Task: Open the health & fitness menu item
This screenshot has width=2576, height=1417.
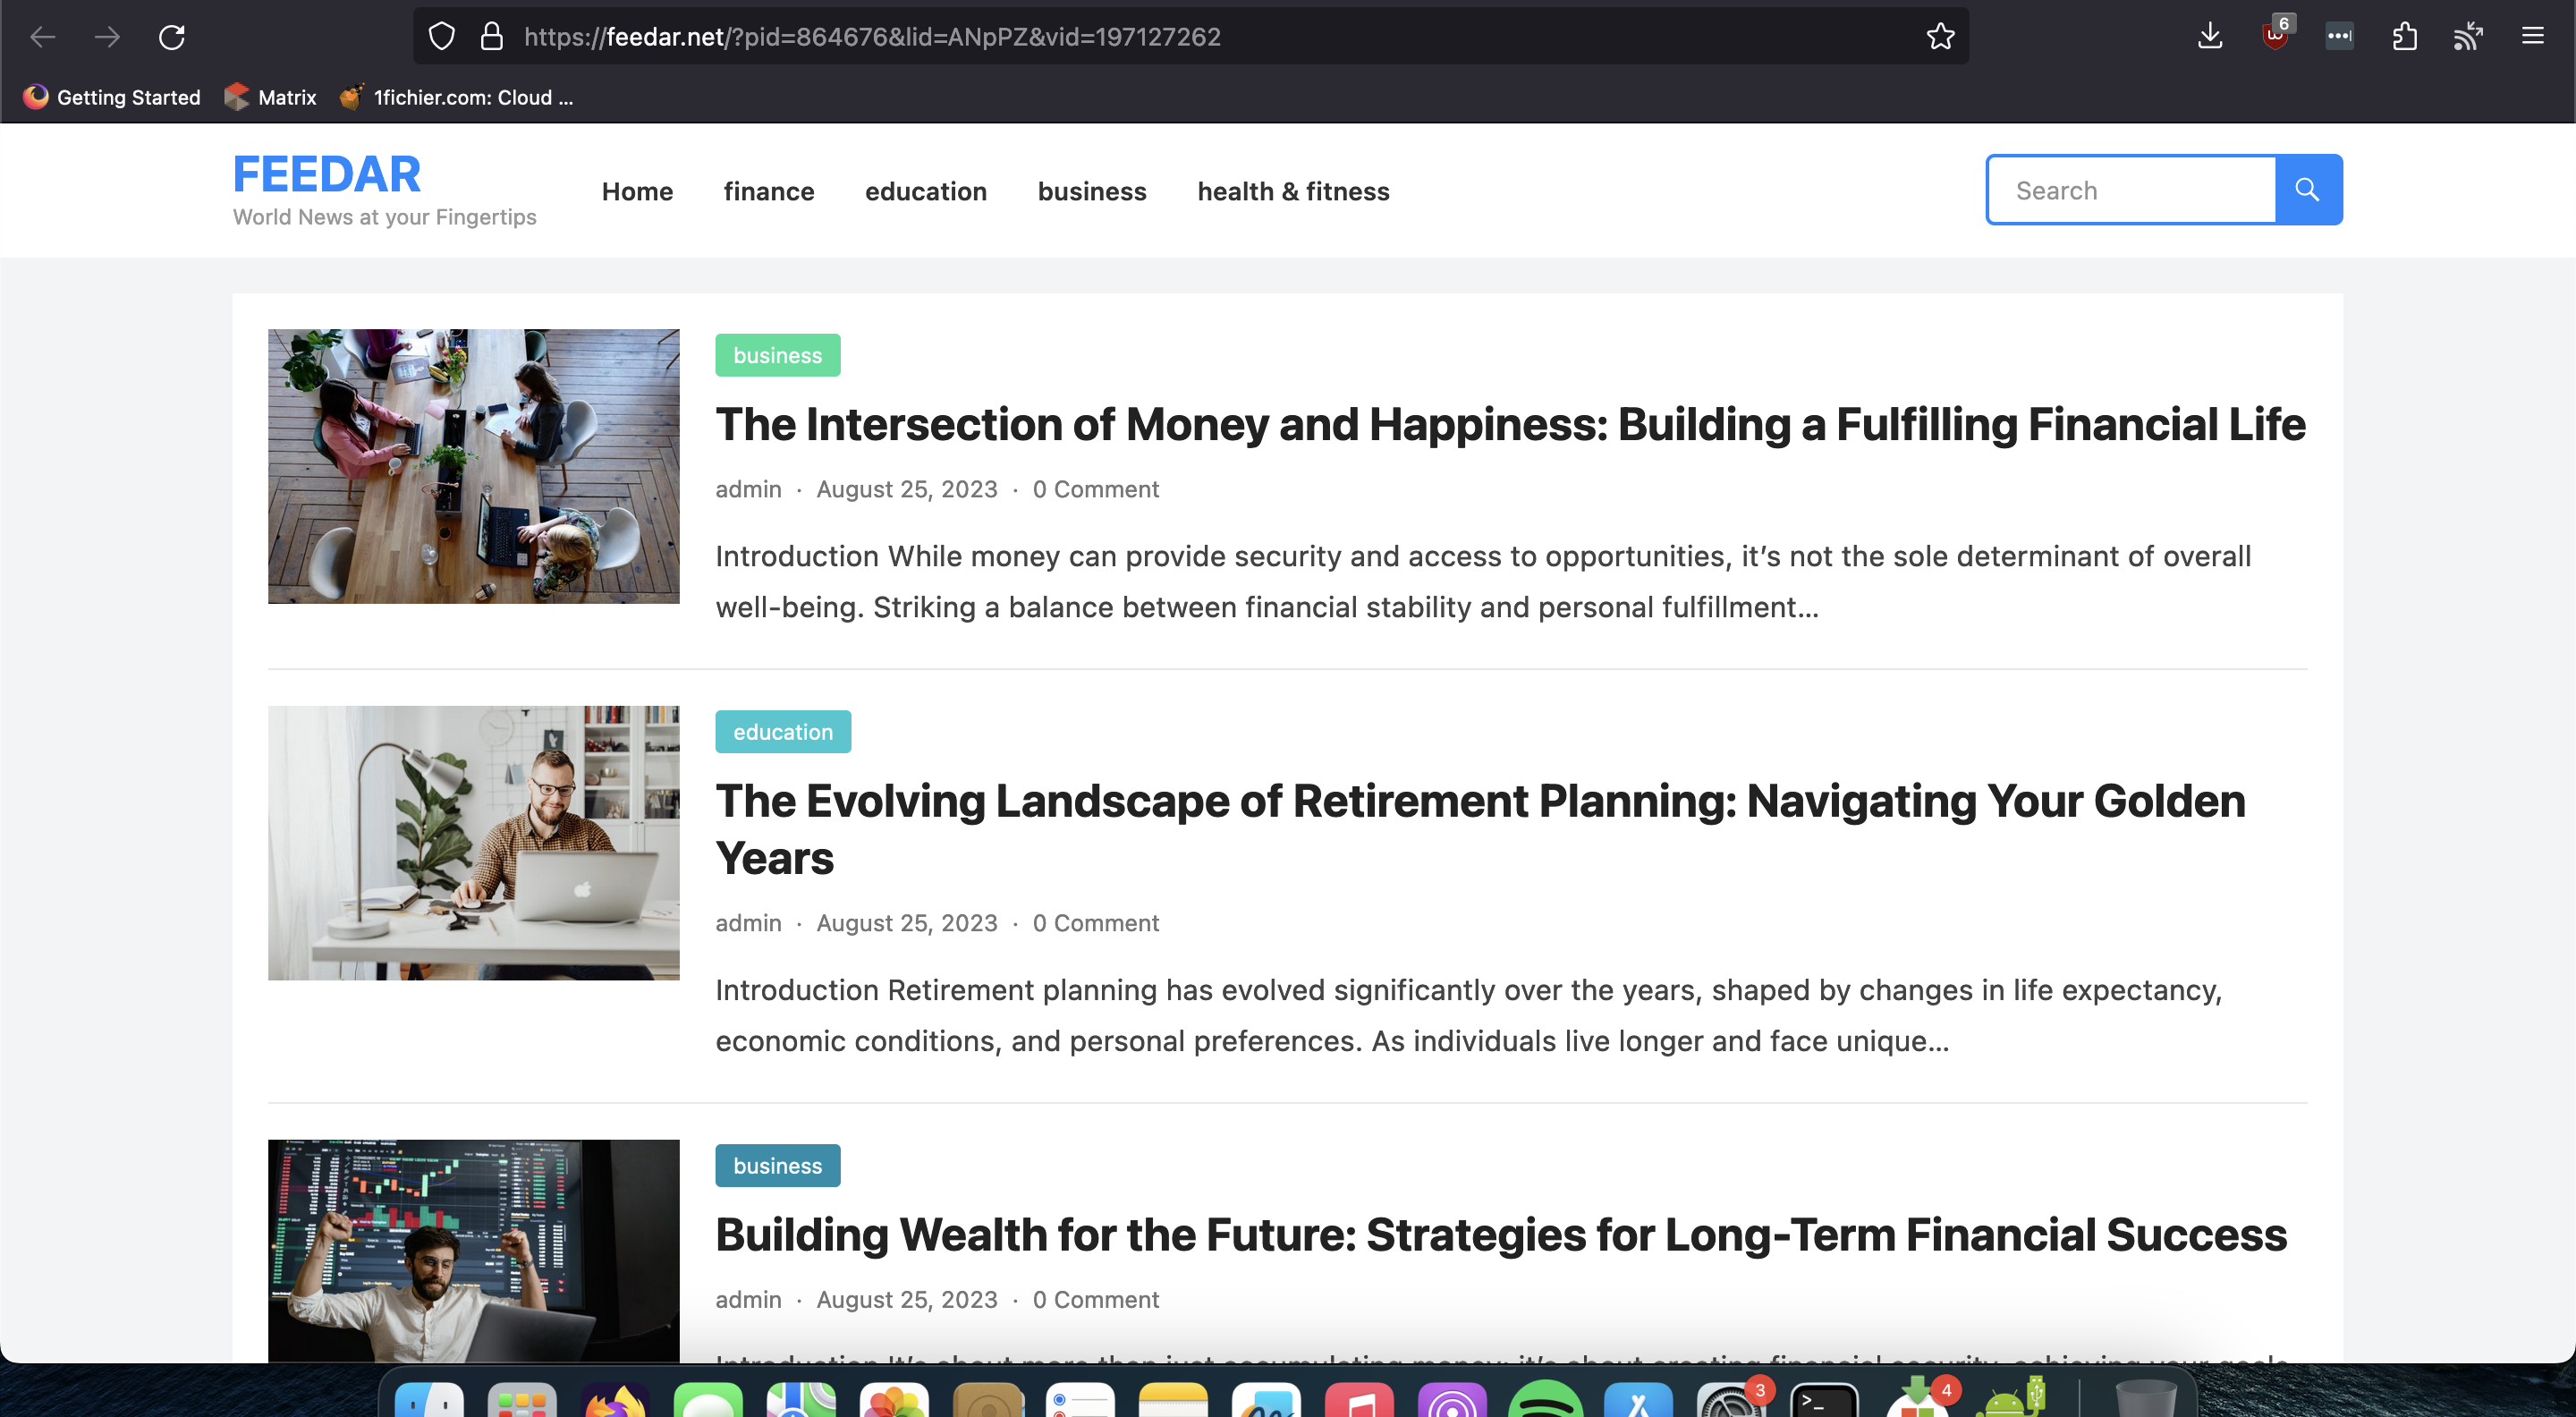Action: 1293,191
